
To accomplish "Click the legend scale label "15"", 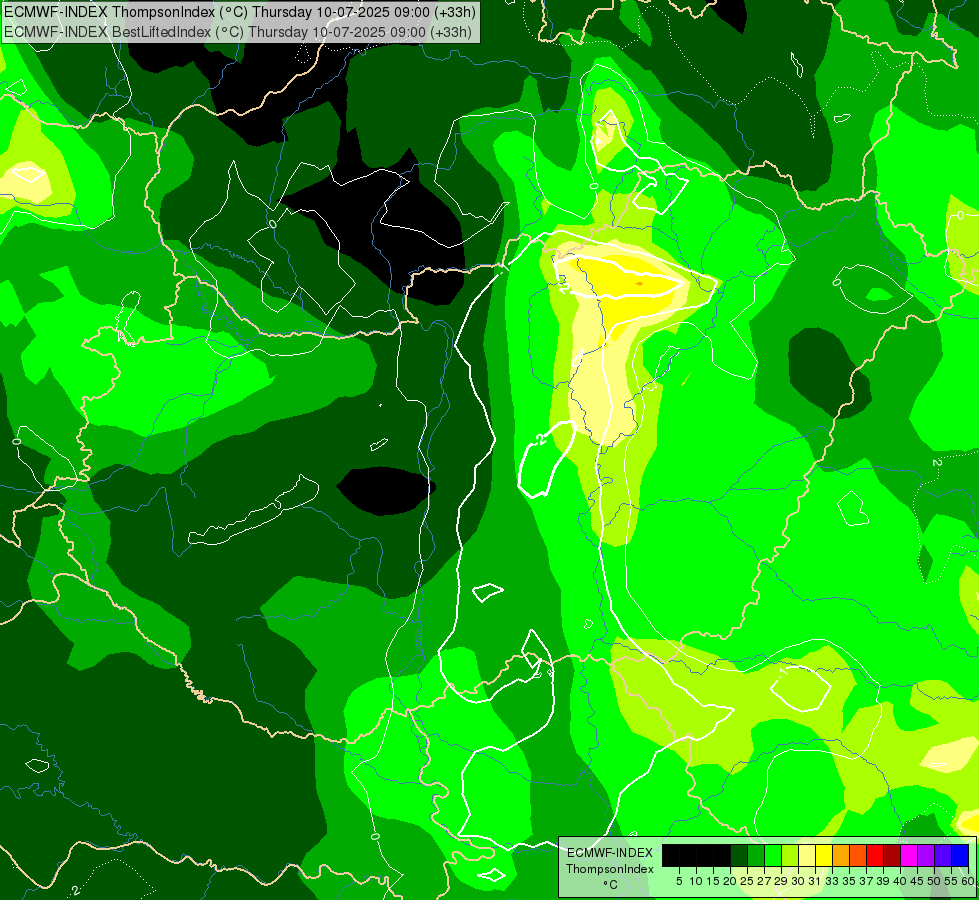I will tap(713, 881).
